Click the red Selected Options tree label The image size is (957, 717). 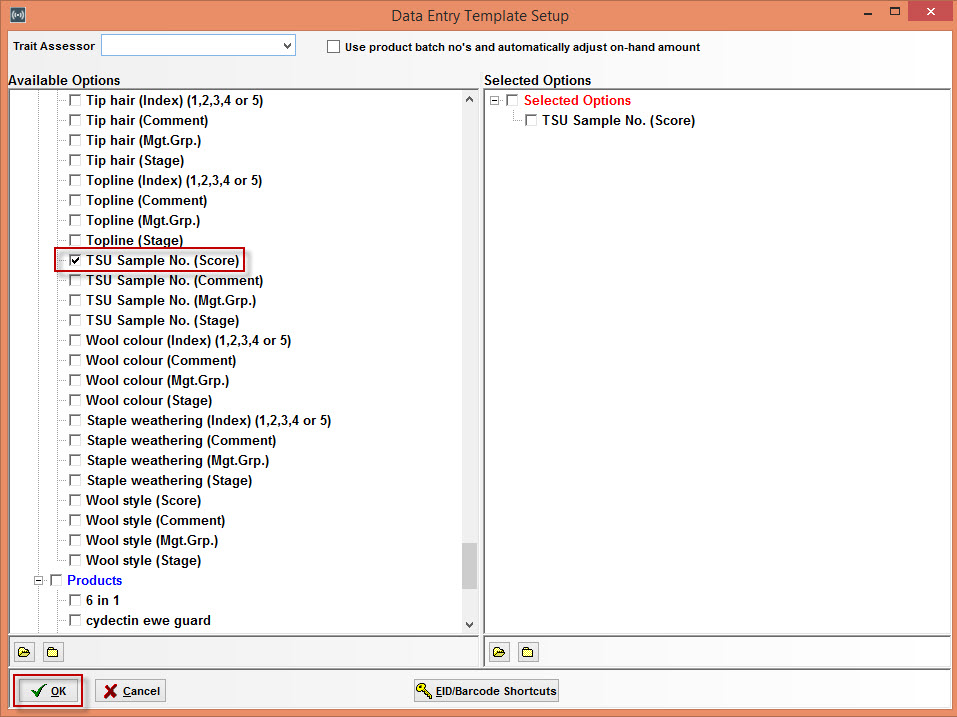(x=577, y=100)
